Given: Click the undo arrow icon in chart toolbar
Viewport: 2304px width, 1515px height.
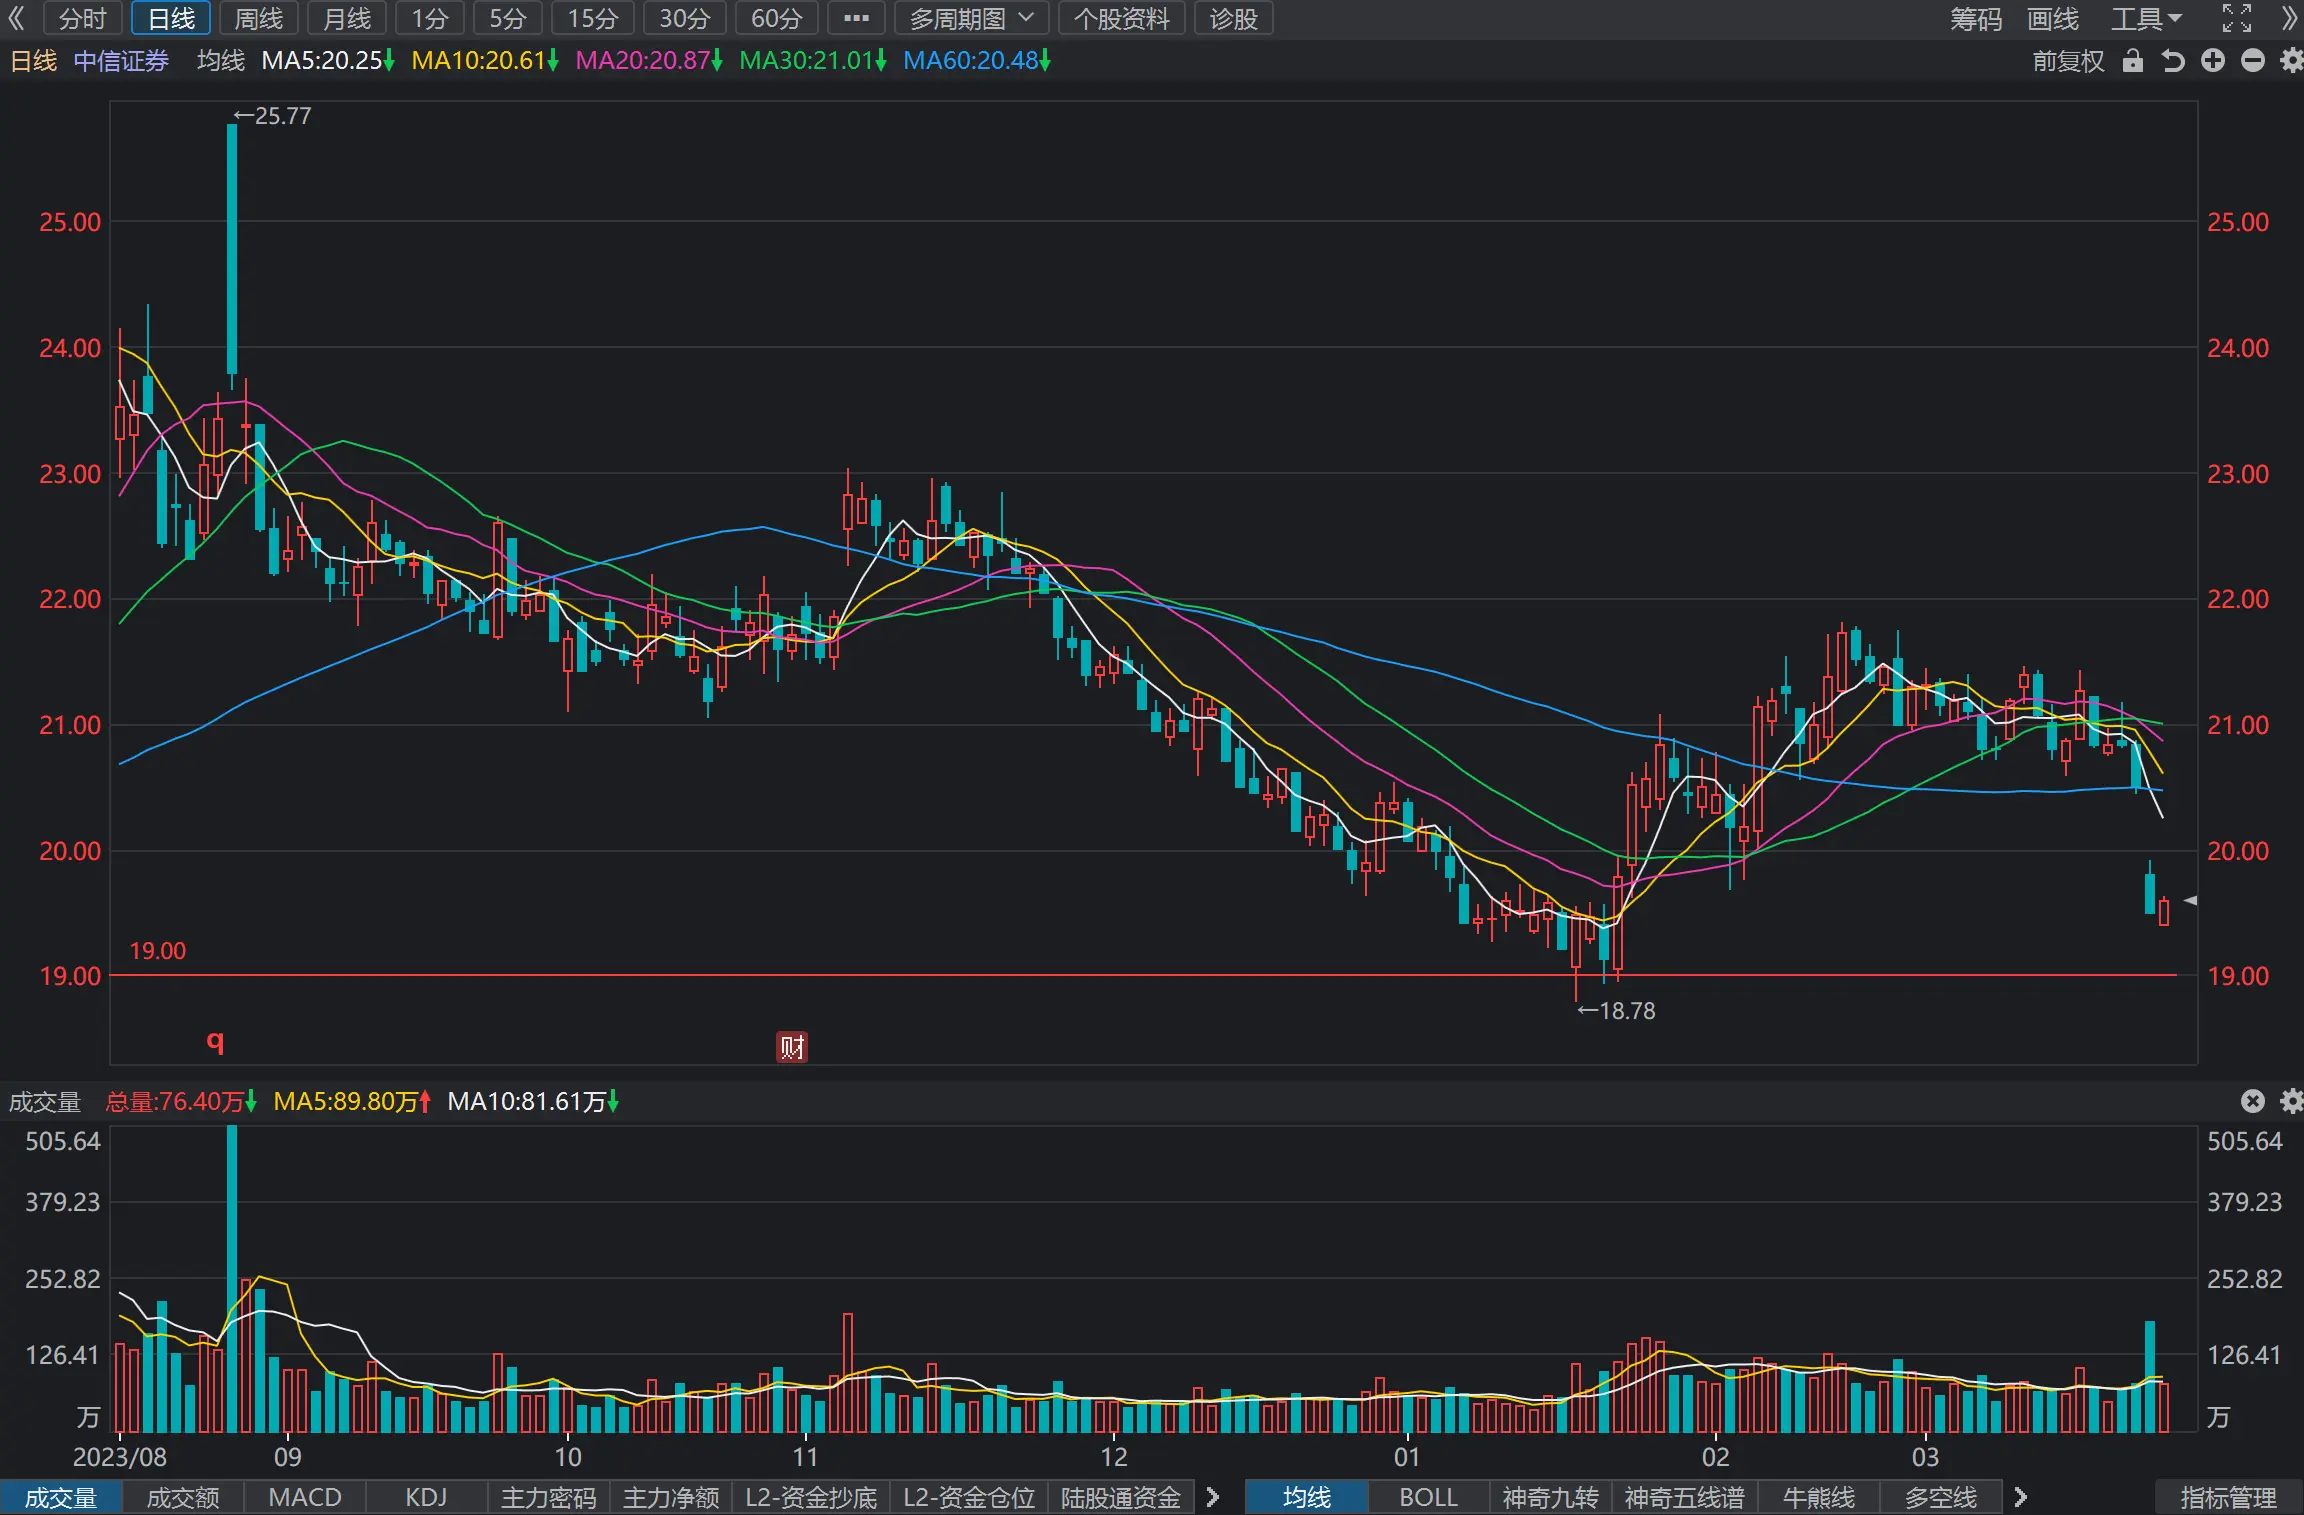Looking at the screenshot, I should pos(2173,61).
